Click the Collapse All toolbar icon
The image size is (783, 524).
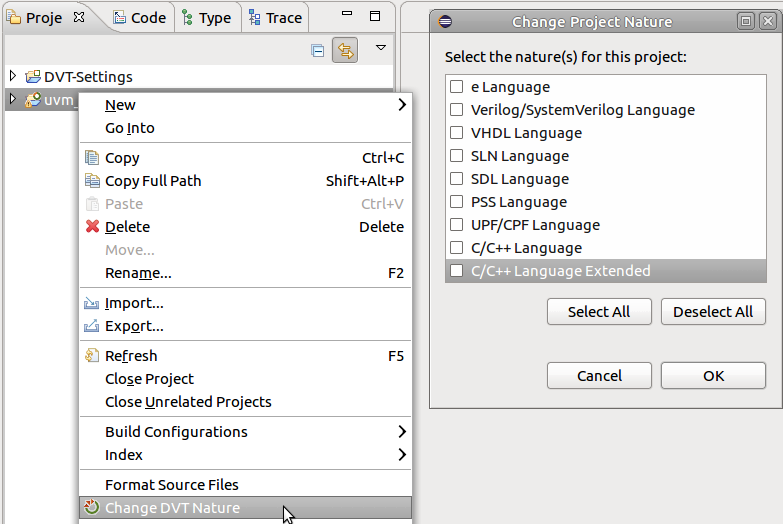(x=318, y=50)
